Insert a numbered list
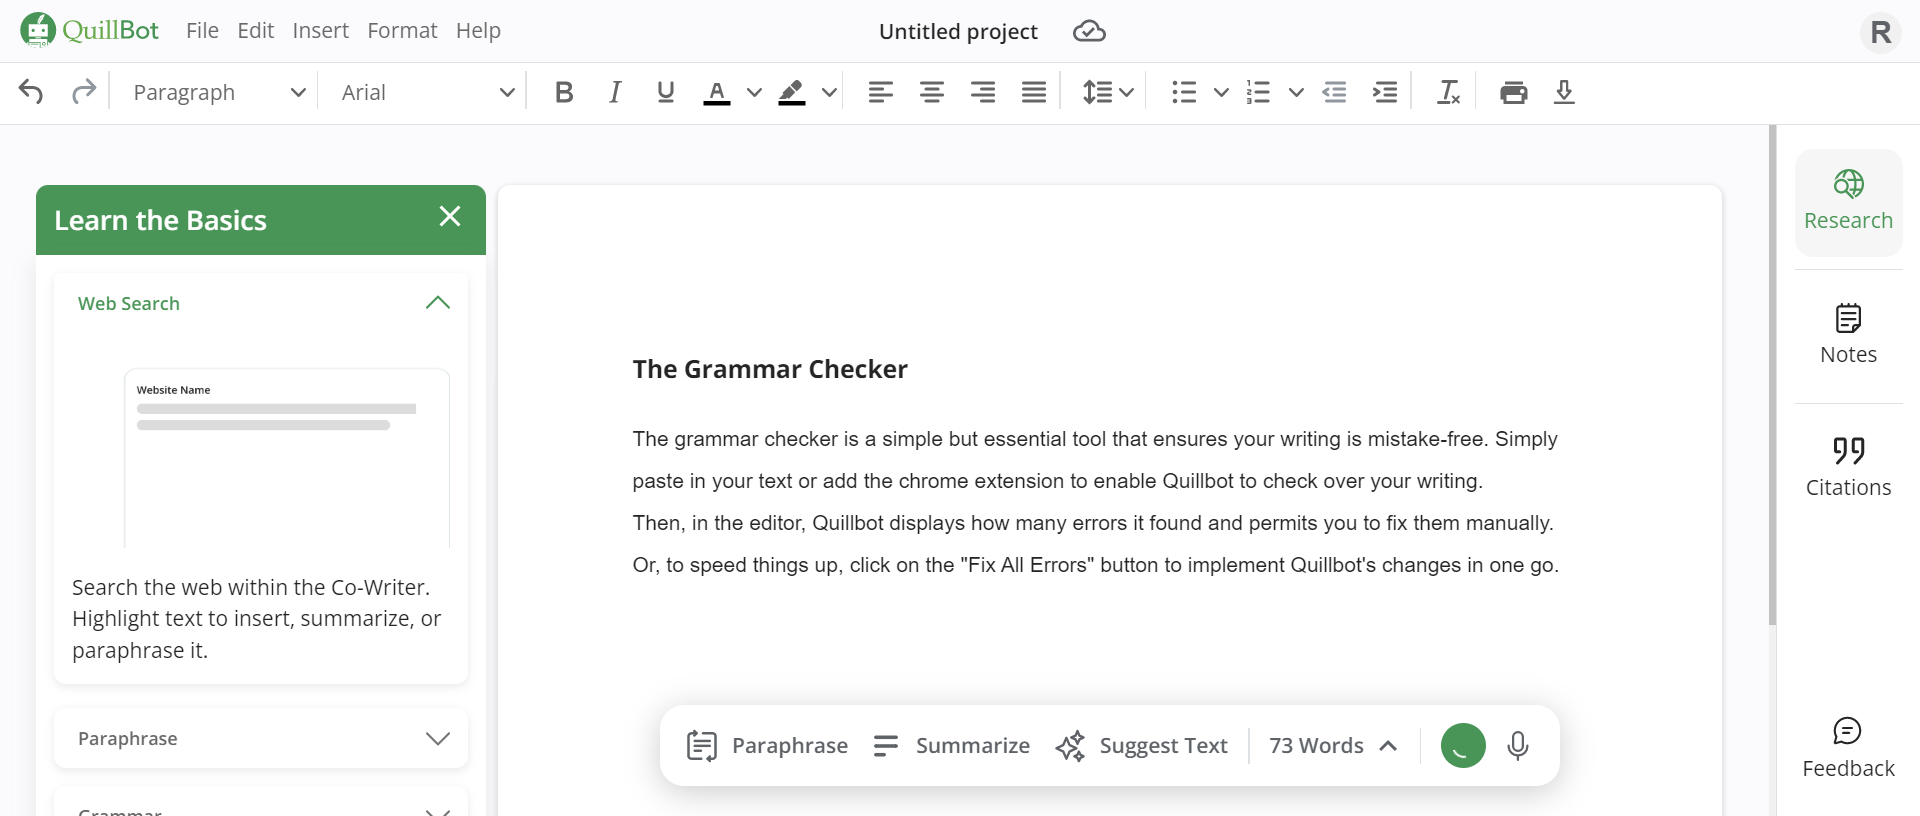Screen dimensions: 1920x816 coord(1258,92)
